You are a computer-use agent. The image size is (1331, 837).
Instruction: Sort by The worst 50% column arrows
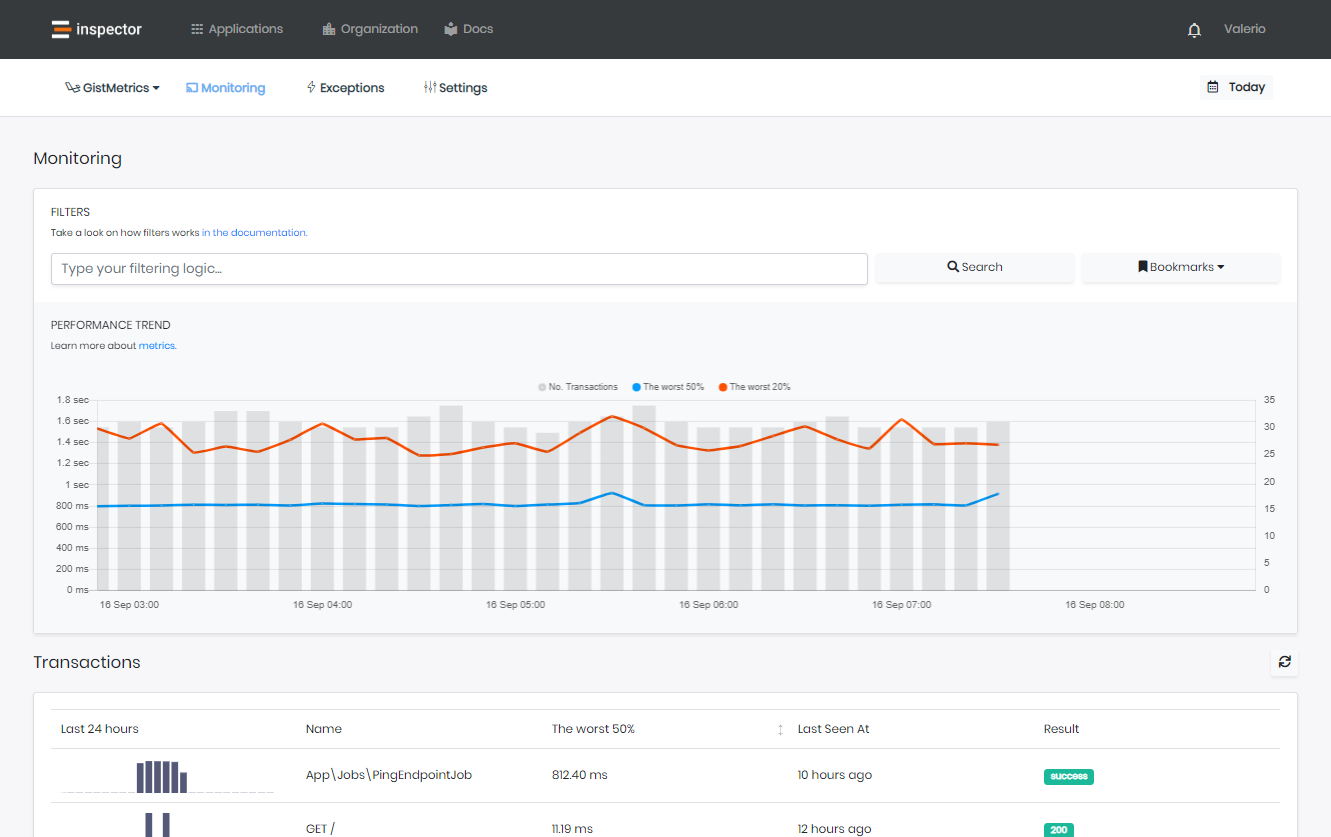(780, 729)
